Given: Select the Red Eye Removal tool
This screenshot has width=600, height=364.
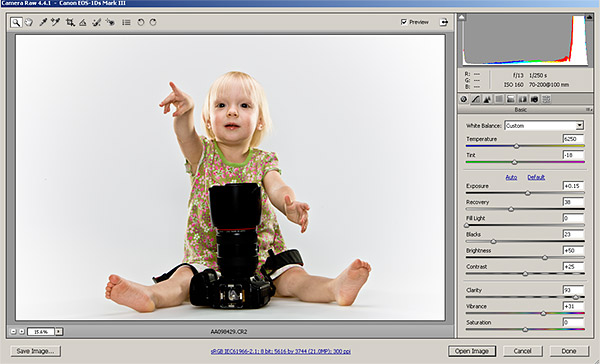Looking at the screenshot, I should [x=110, y=22].
